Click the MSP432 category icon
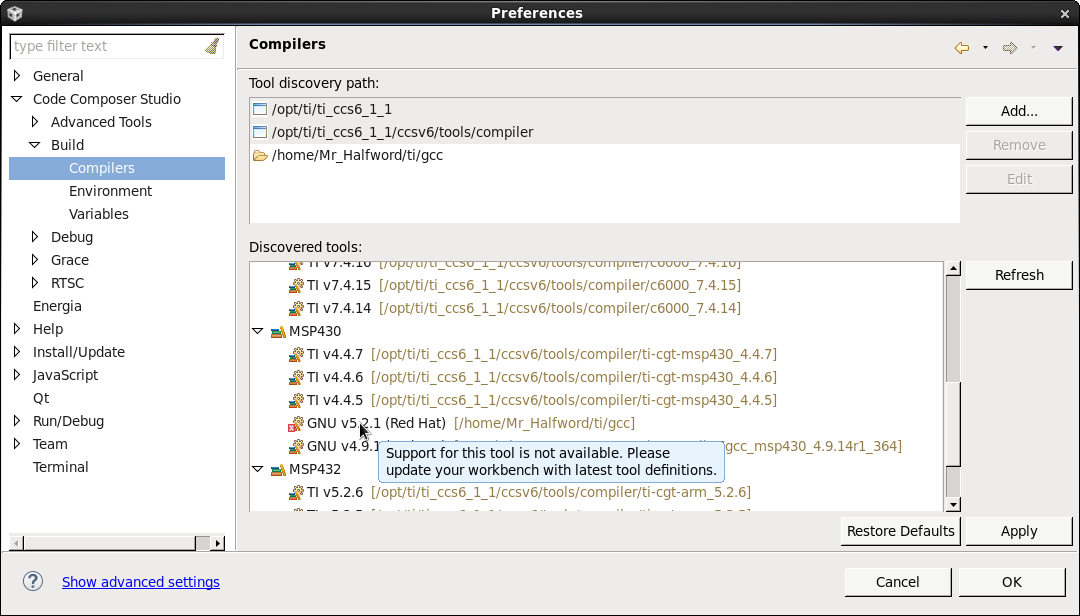The width and height of the screenshot is (1080, 616). pos(278,469)
